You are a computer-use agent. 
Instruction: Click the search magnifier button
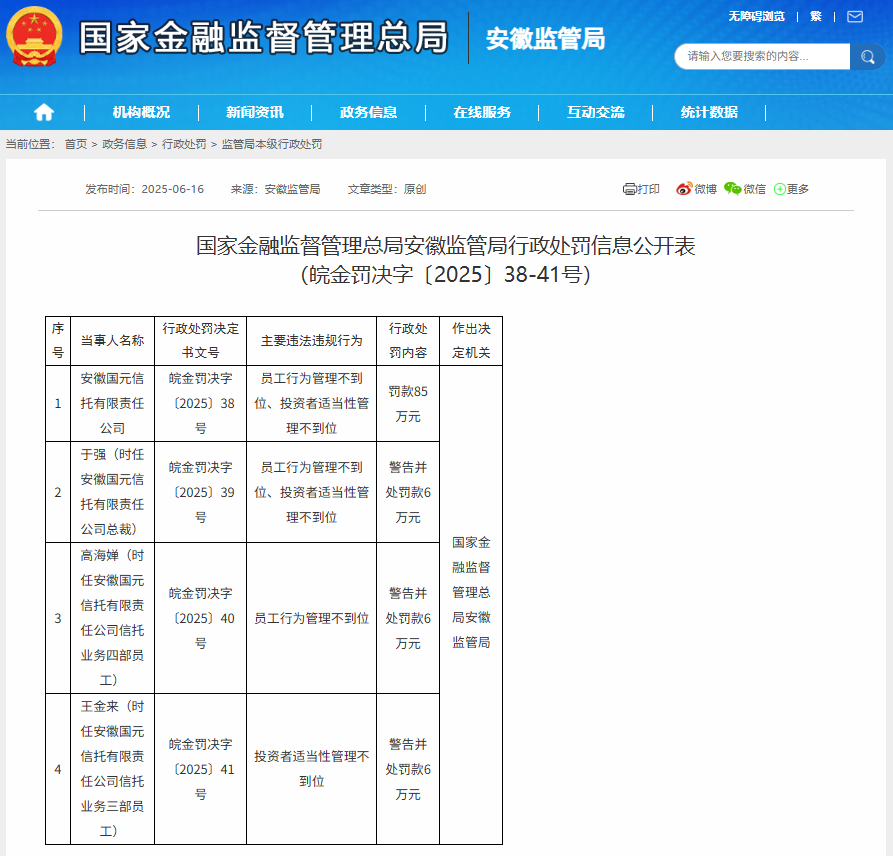(867, 56)
